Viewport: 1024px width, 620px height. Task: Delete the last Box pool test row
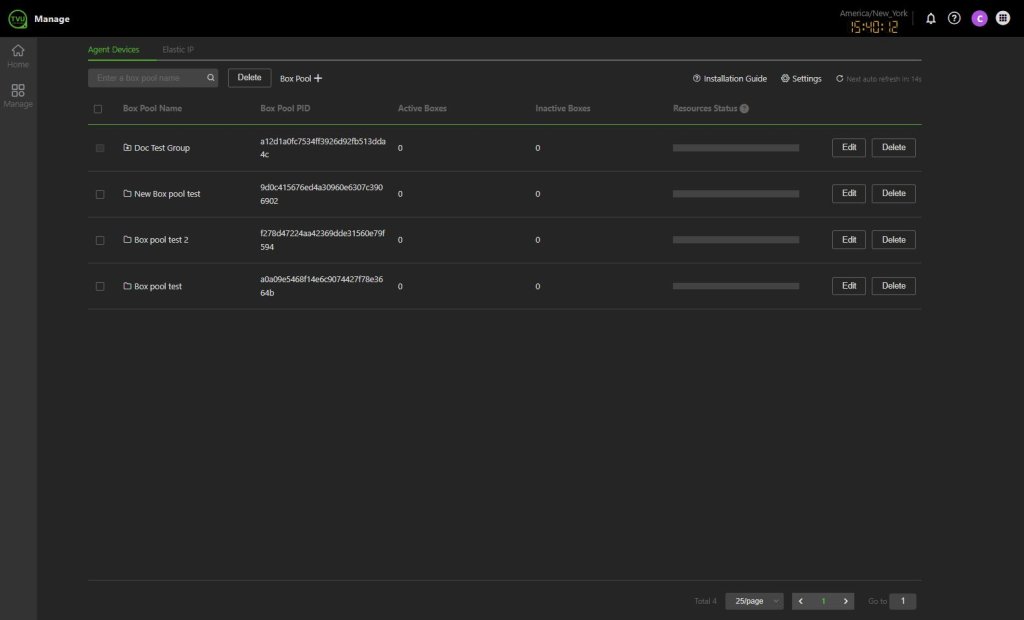[893, 286]
